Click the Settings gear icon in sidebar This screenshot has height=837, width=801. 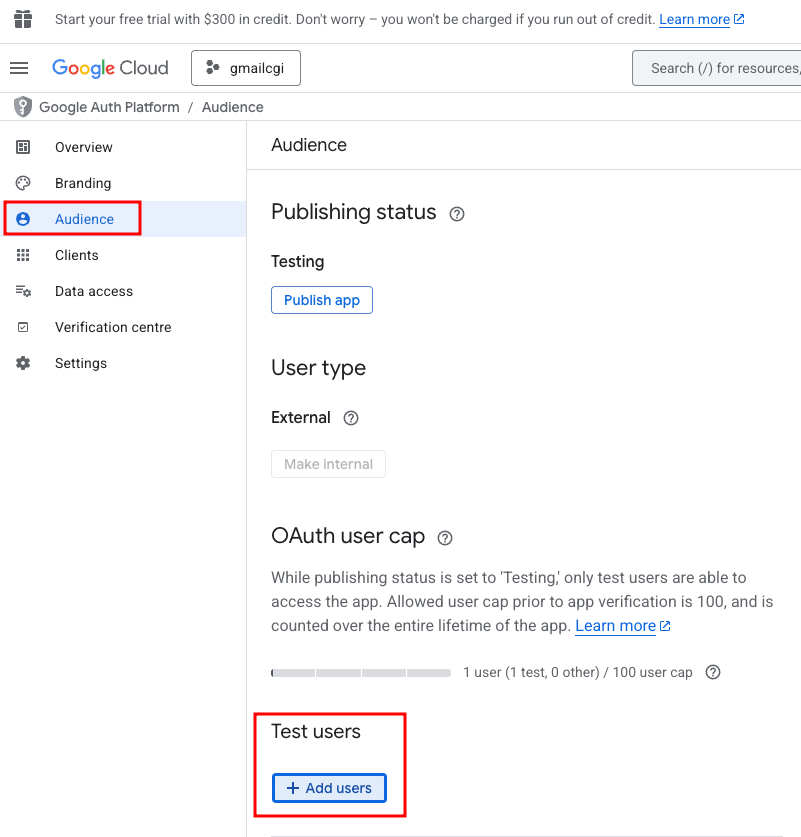click(x=23, y=363)
